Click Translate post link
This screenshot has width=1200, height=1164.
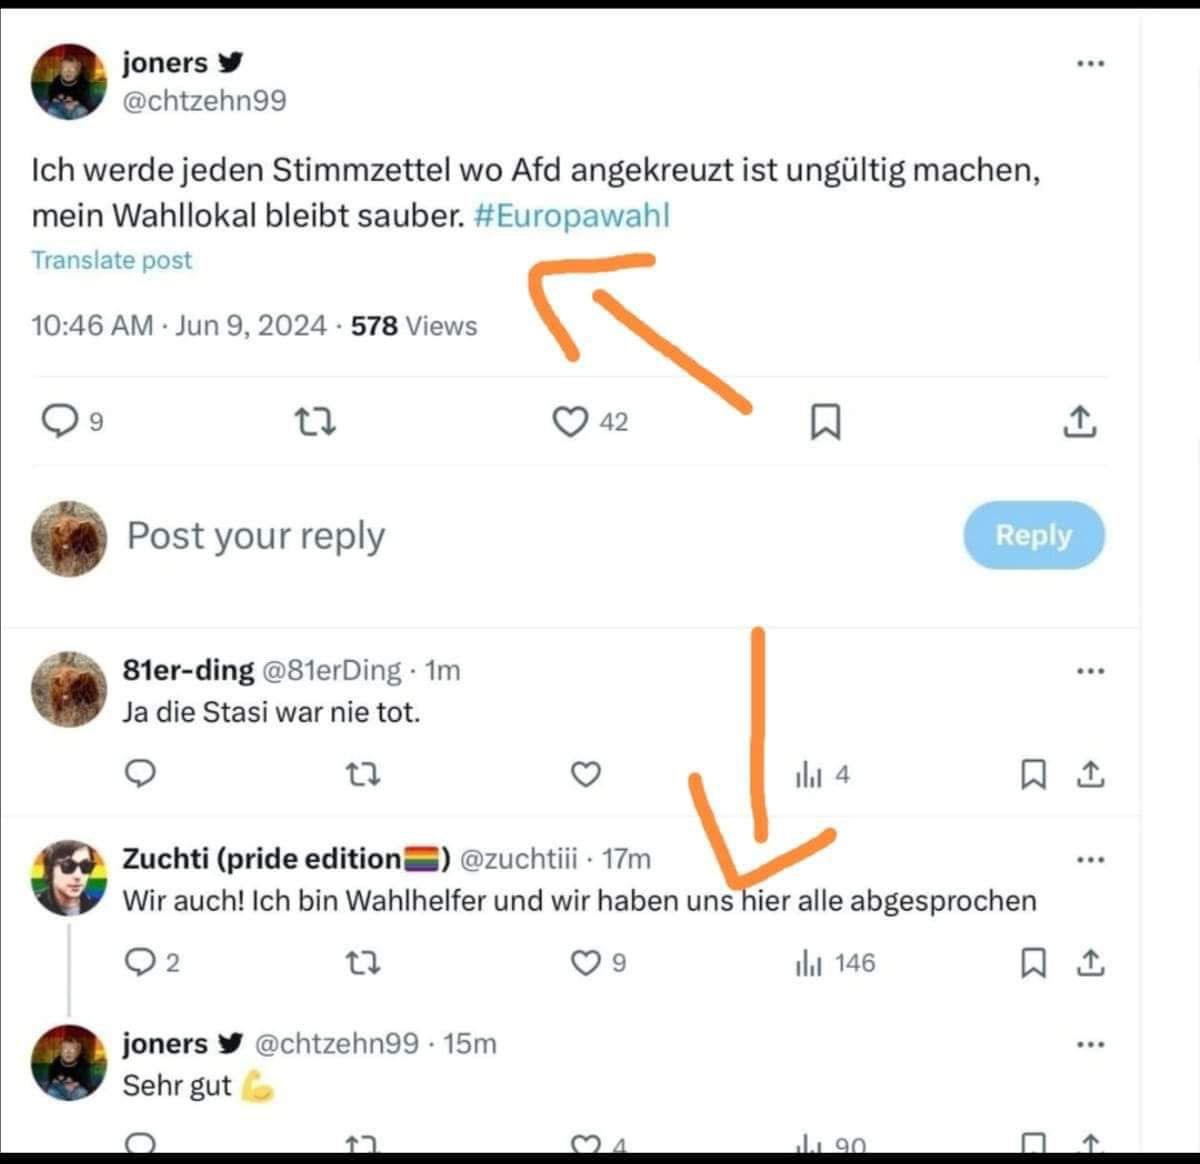(111, 260)
